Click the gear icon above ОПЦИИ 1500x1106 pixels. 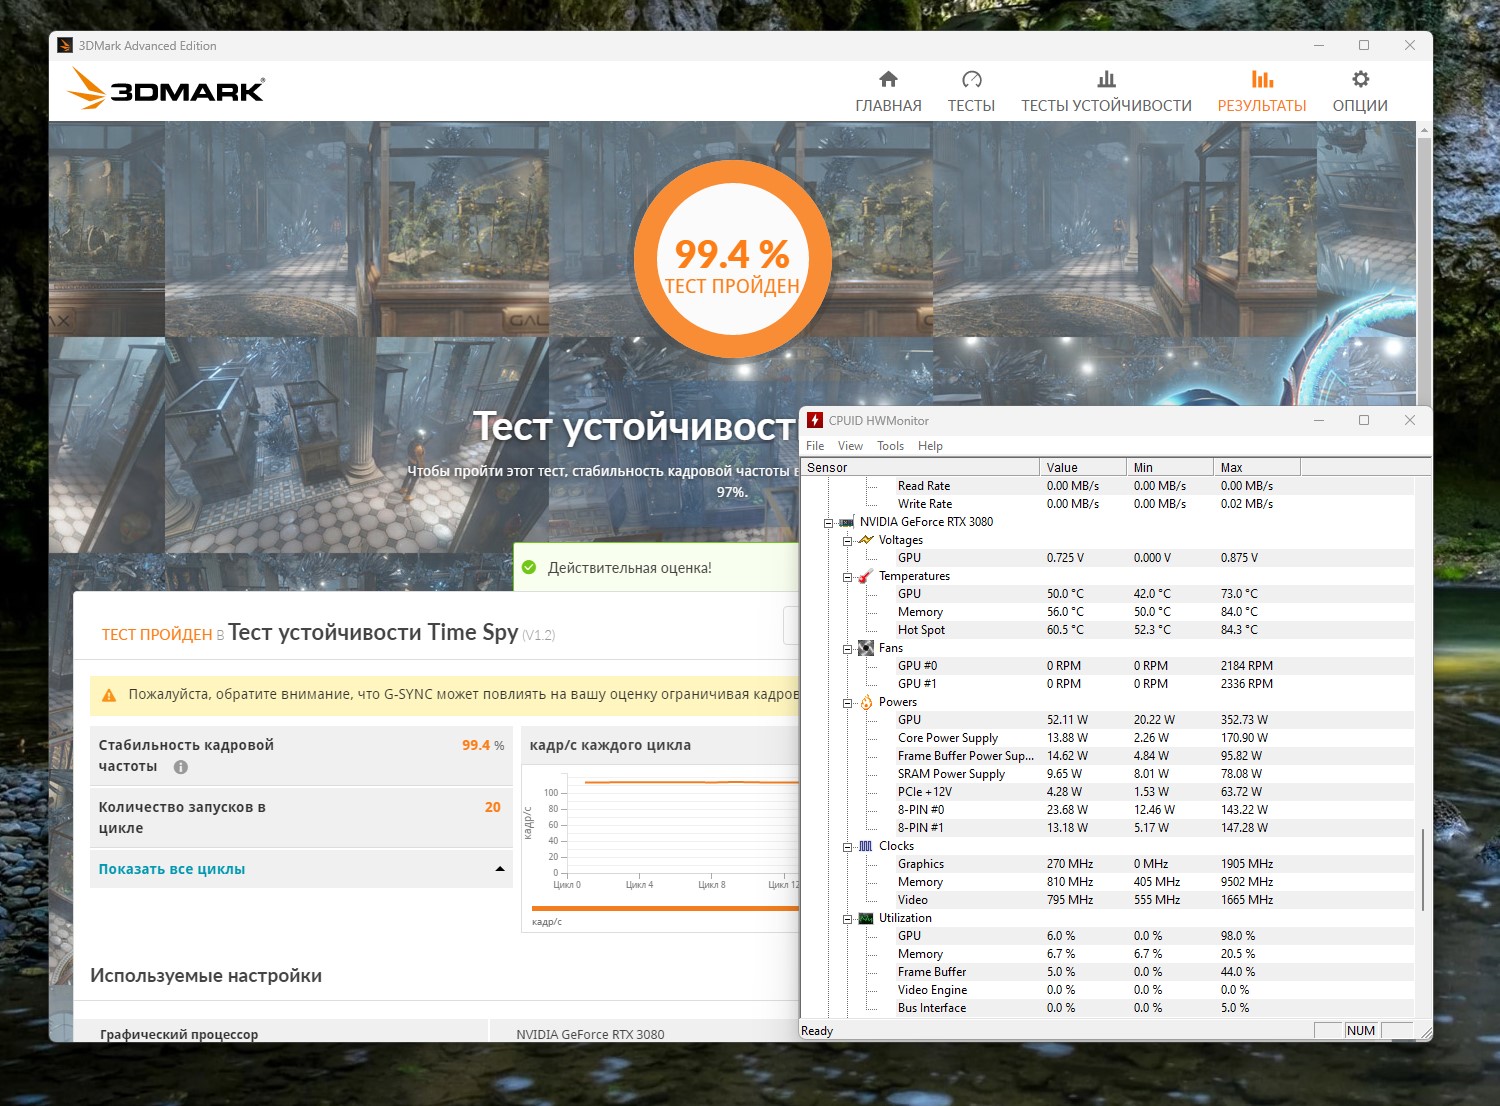[x=1360, y=79]
